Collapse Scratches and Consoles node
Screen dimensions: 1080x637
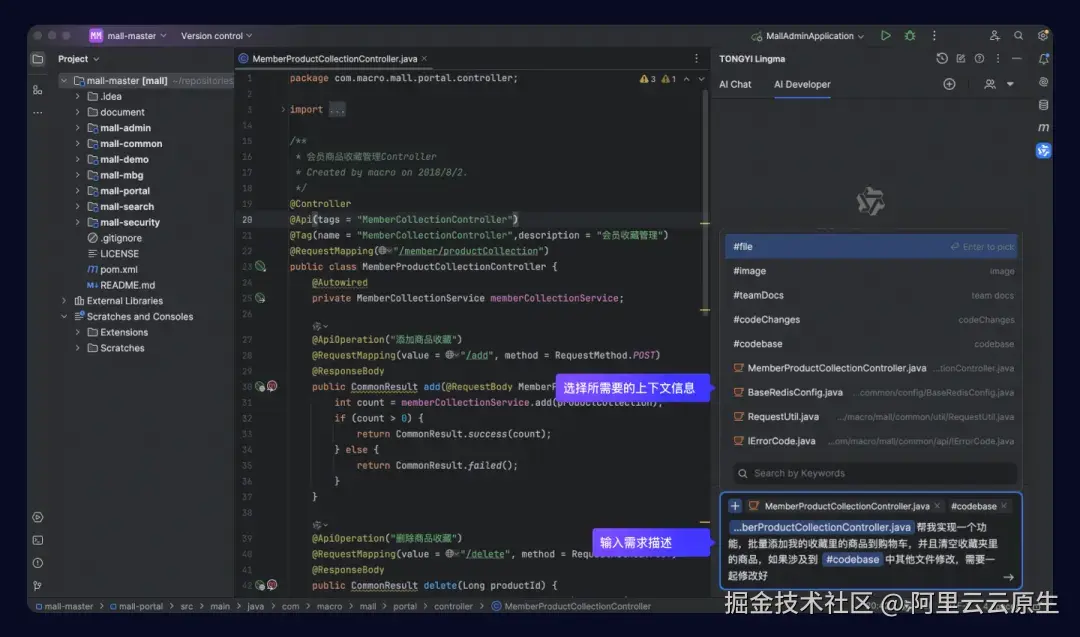coord(64,317)
